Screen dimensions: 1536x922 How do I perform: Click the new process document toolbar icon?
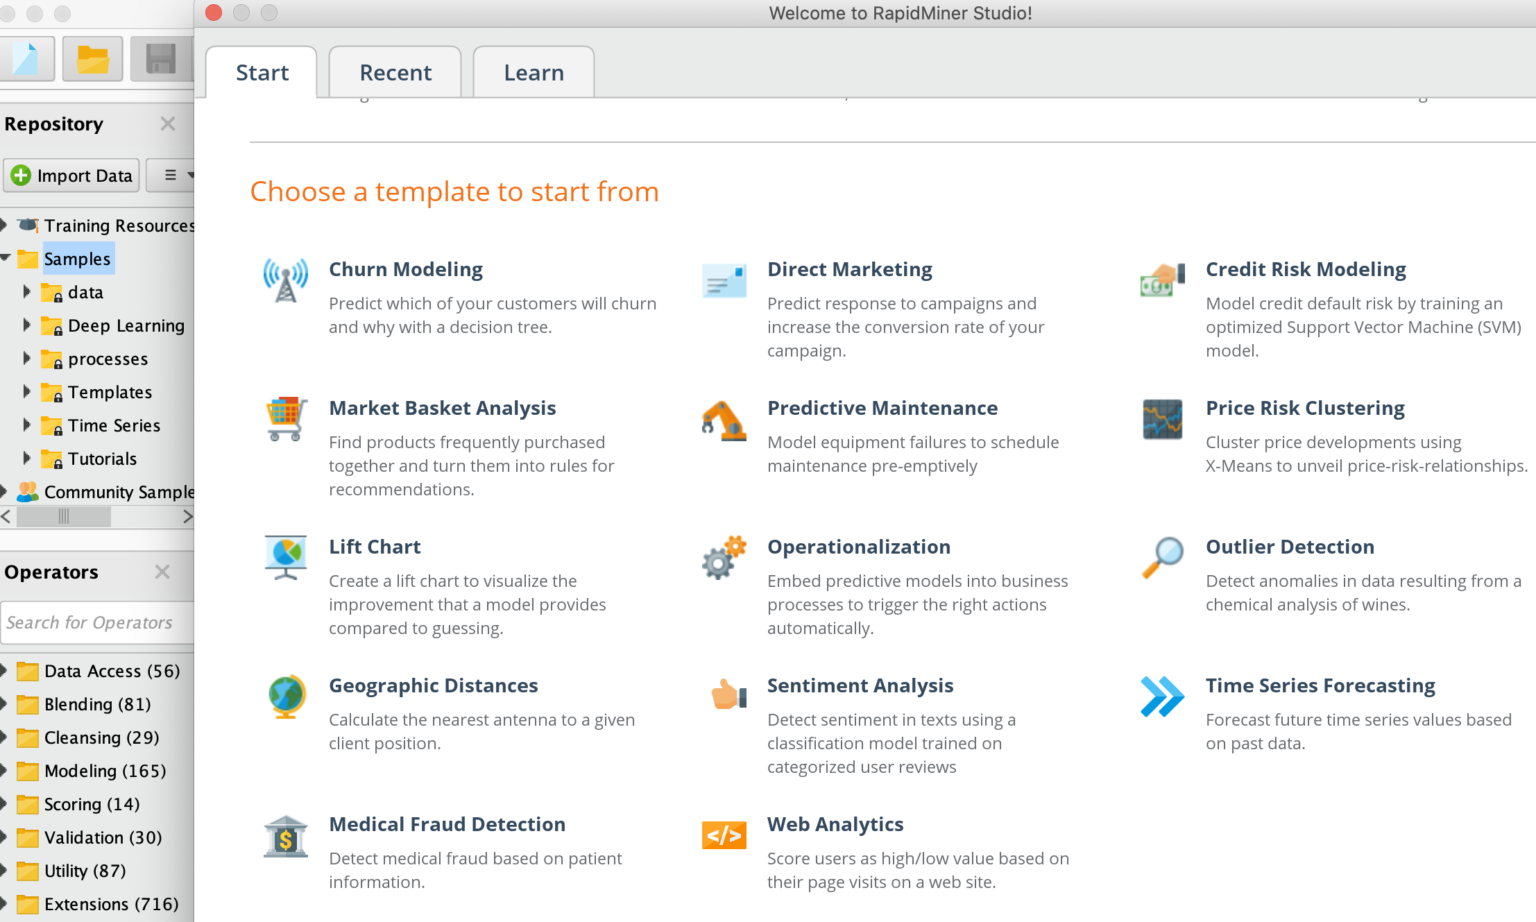tap(24, 59)
